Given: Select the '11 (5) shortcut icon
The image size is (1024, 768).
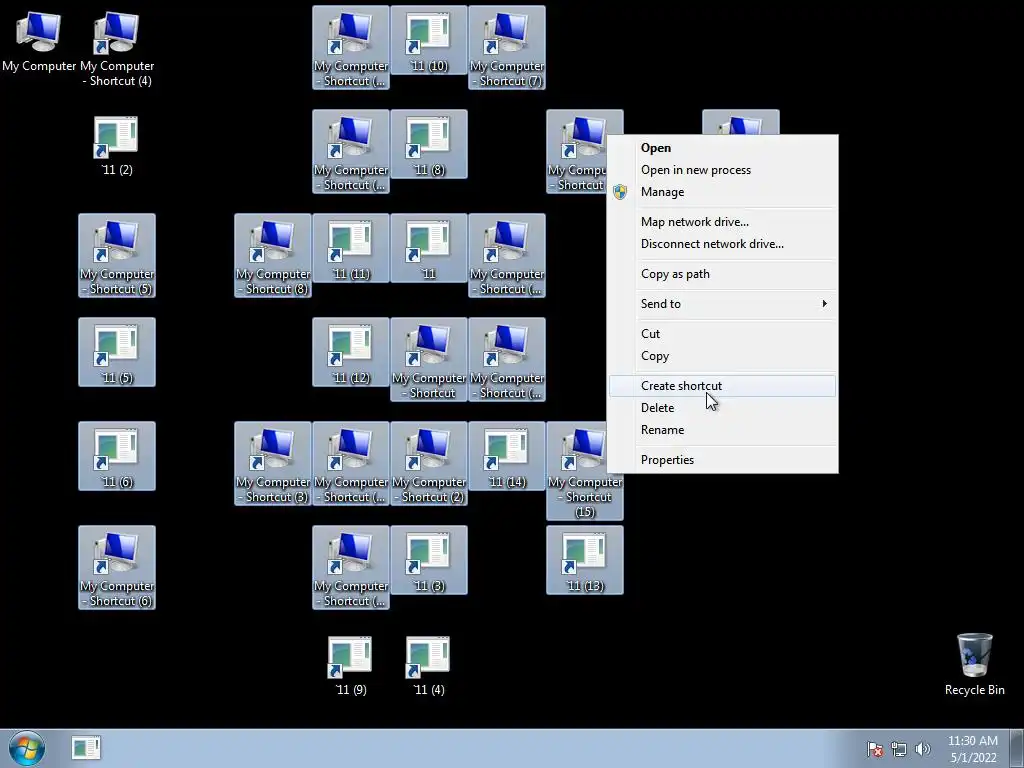Looking at the screenshot, I should point(117,352).
